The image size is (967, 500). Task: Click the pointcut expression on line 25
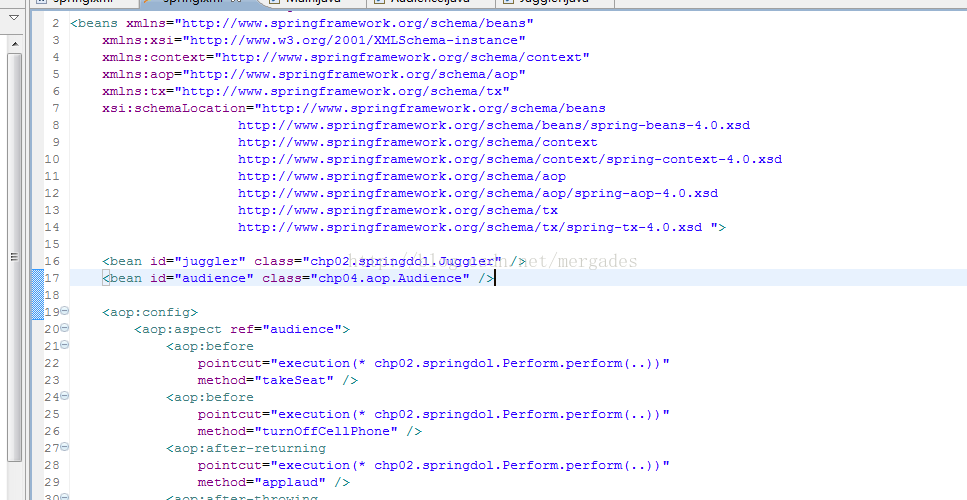coord(434,414)
